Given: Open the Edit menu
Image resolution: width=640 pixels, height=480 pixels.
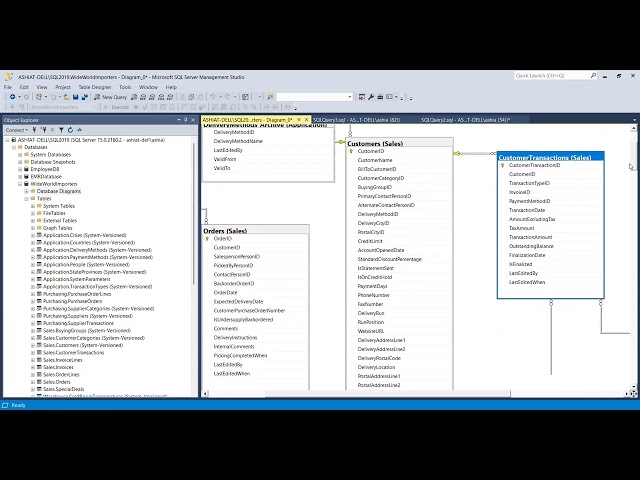Looking at the screenshot, I should tap(24, 87).
